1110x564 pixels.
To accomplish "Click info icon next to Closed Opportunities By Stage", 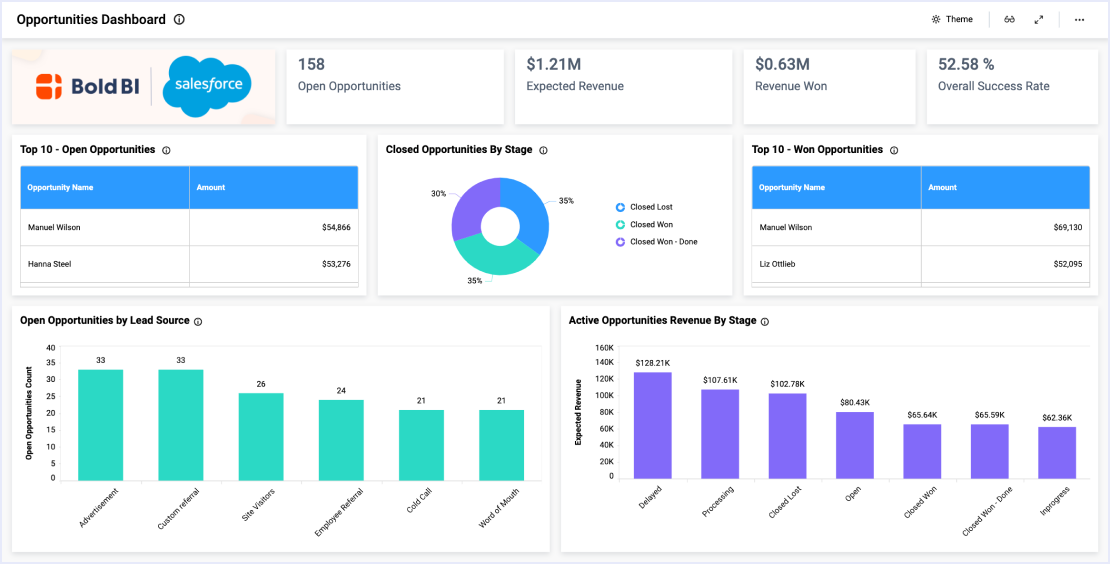I will [x=543, y=150].
